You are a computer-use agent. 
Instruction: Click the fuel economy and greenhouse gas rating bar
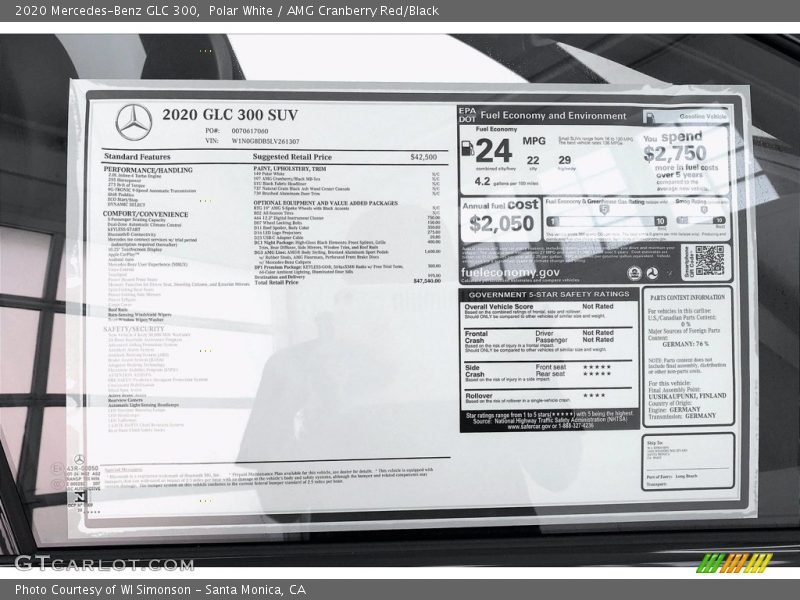[x=607, y=221]
